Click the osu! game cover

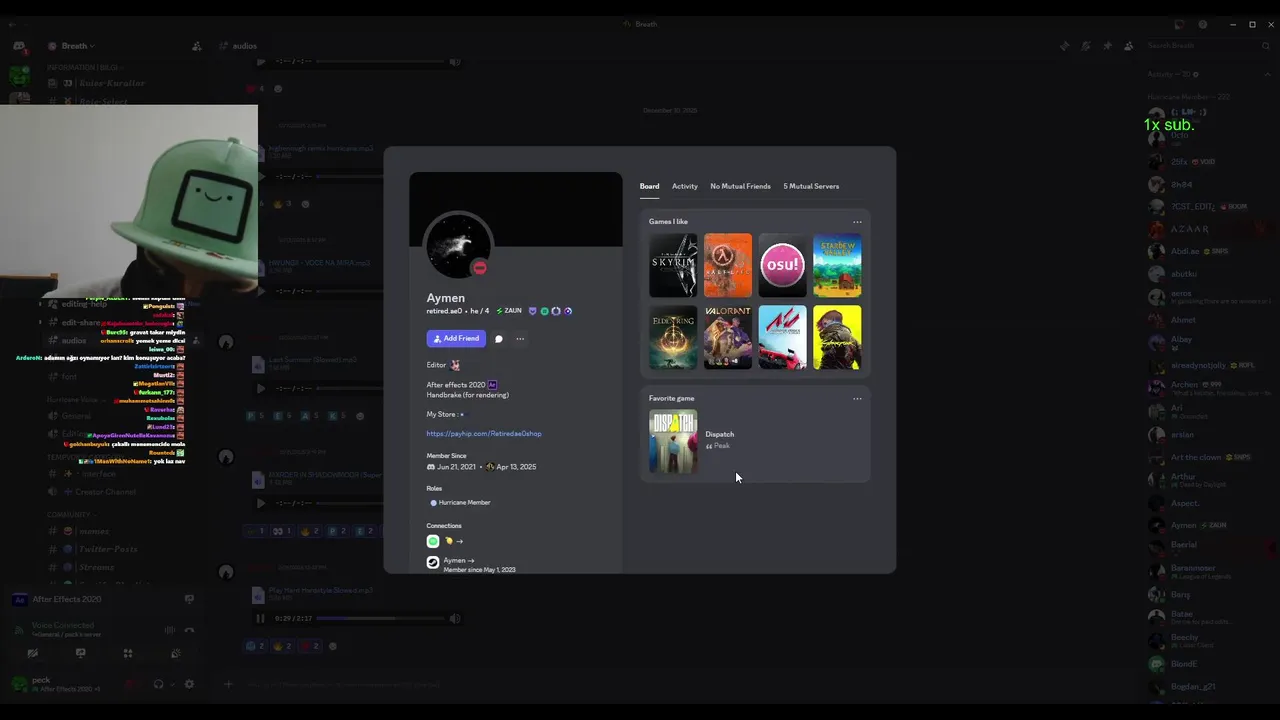pos(782,266)
